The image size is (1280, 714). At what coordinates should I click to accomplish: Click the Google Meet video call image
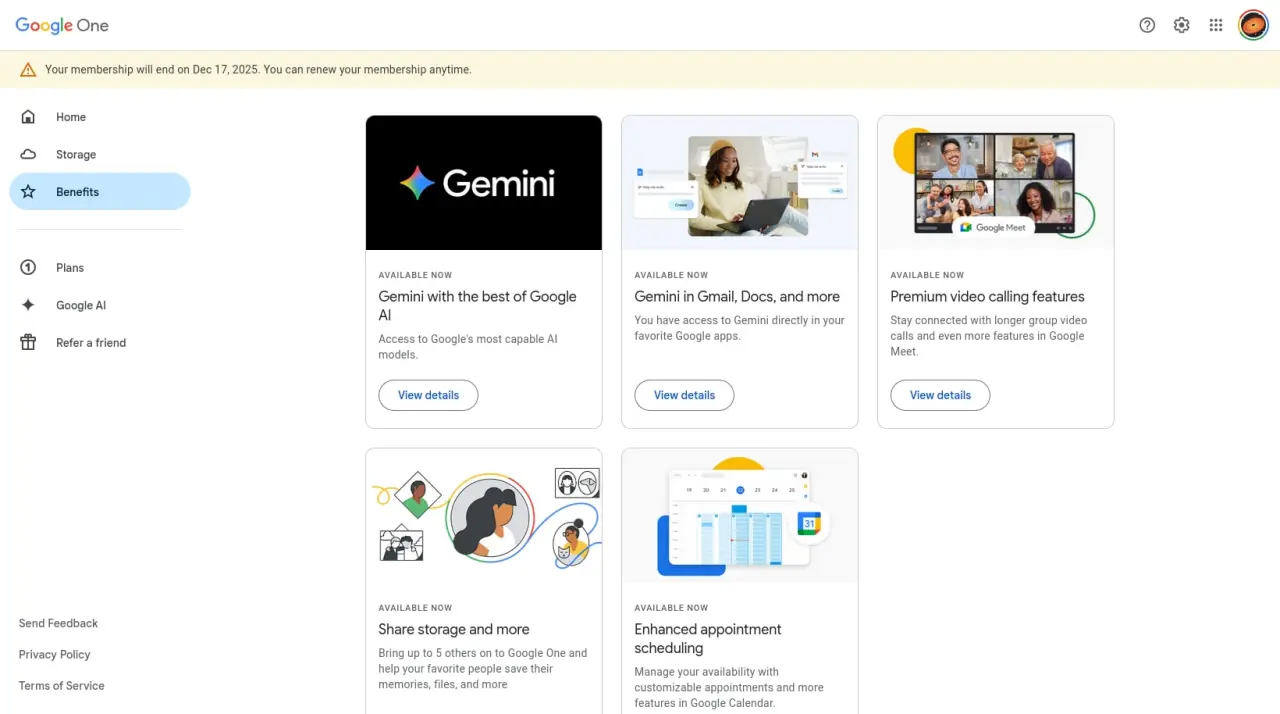click(x=996, y=183)
